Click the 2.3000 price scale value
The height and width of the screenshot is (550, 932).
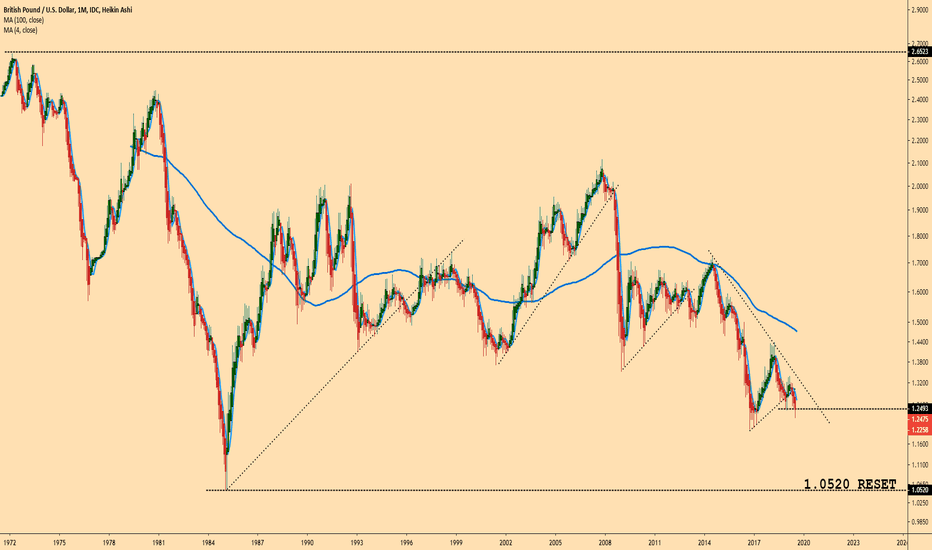click(920, 120)
